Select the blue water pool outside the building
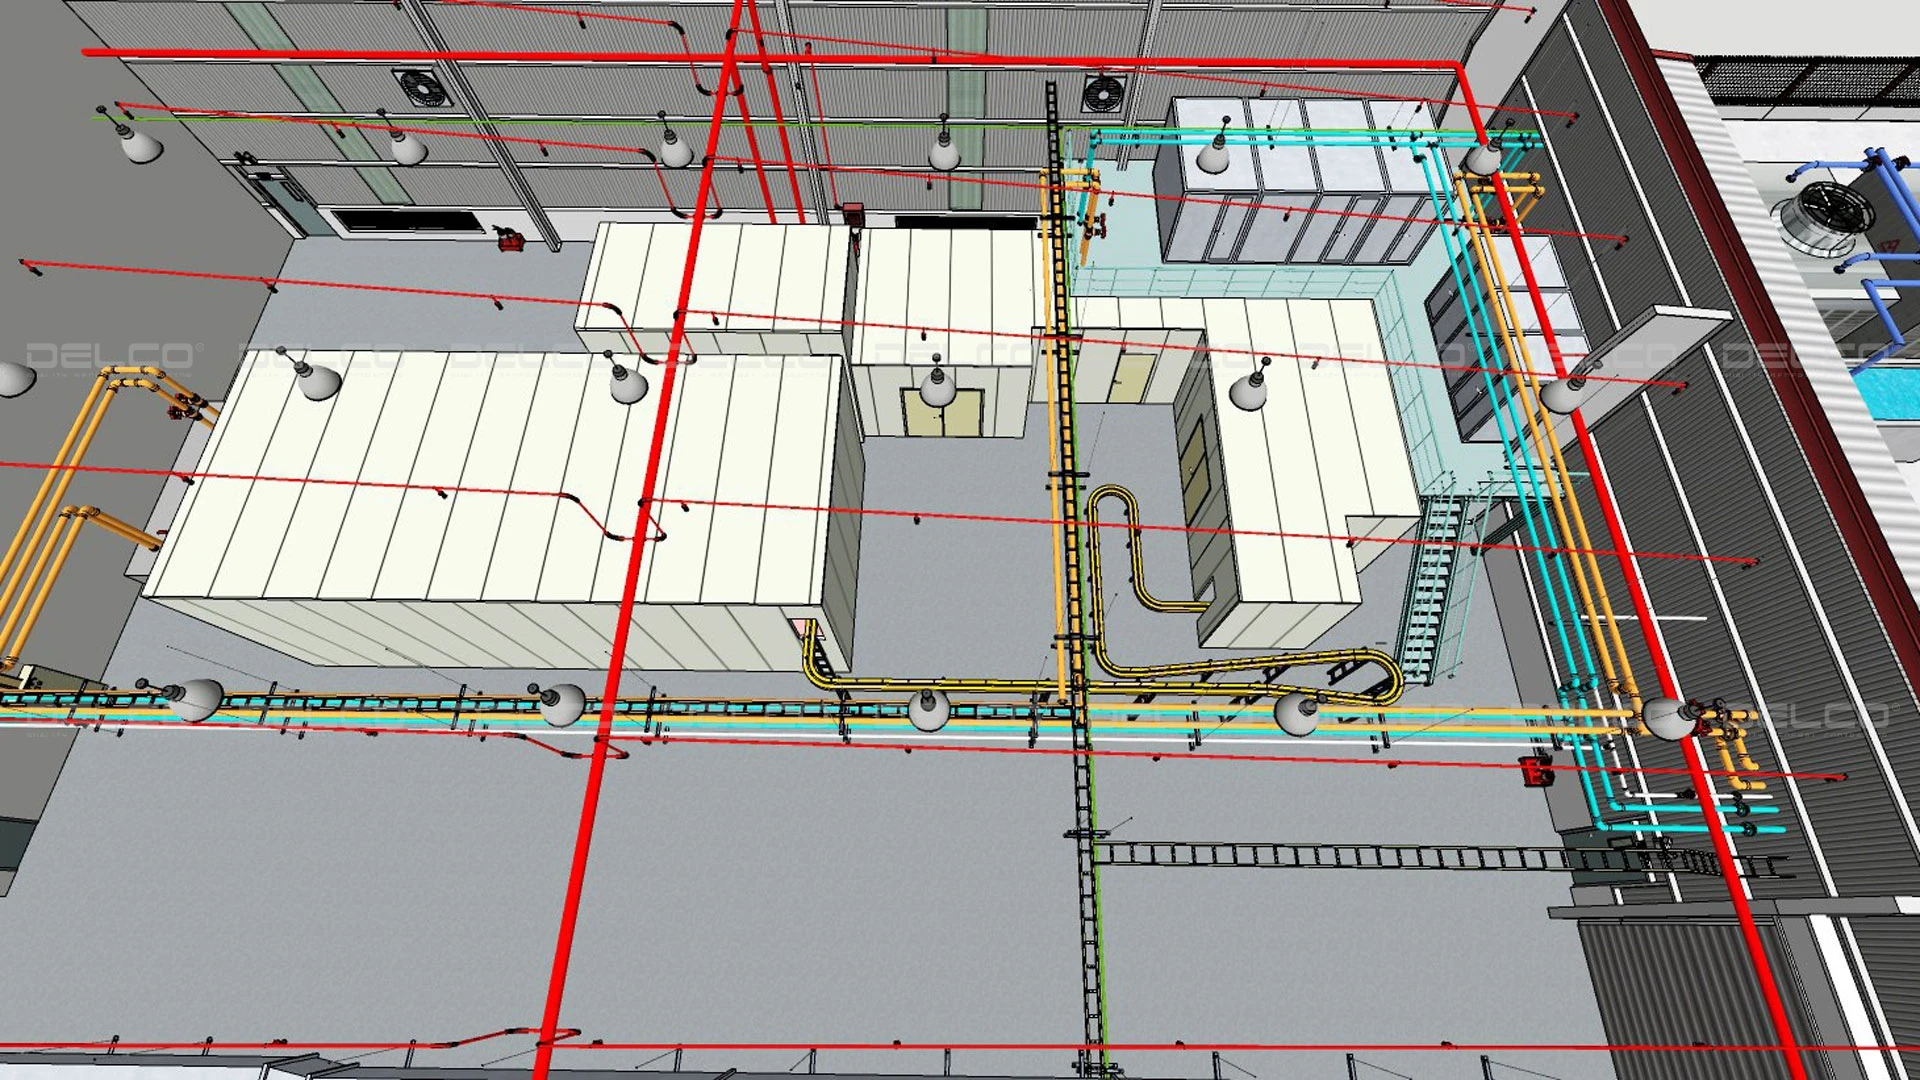 [x=1885, y=392]
